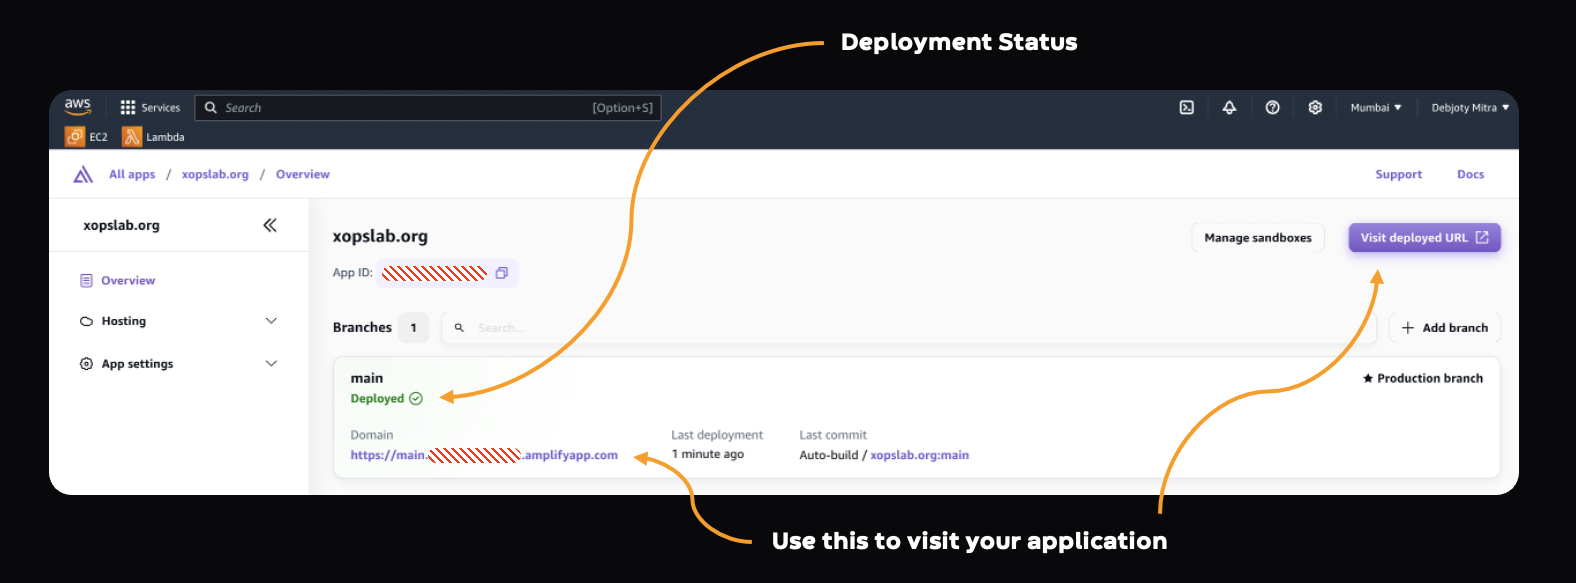Open the Services grid menu
Viewport: 1576px width, 583px height.
[150, 107]
